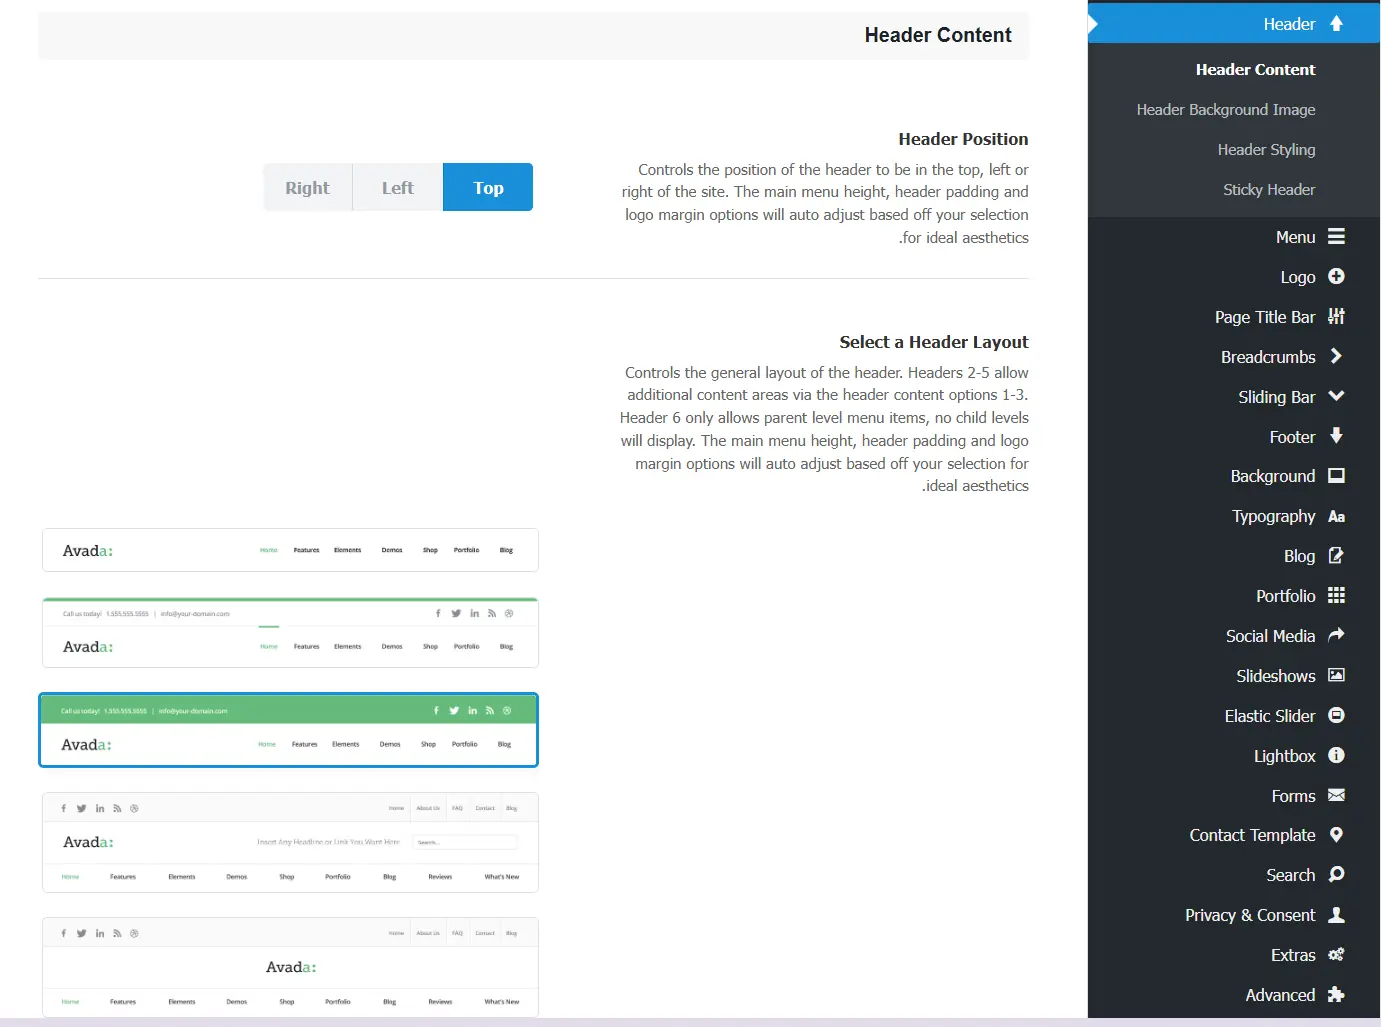1381x1027 pixels.
Task: Click the Slideshows picture icon
Action: [1336, 675]
